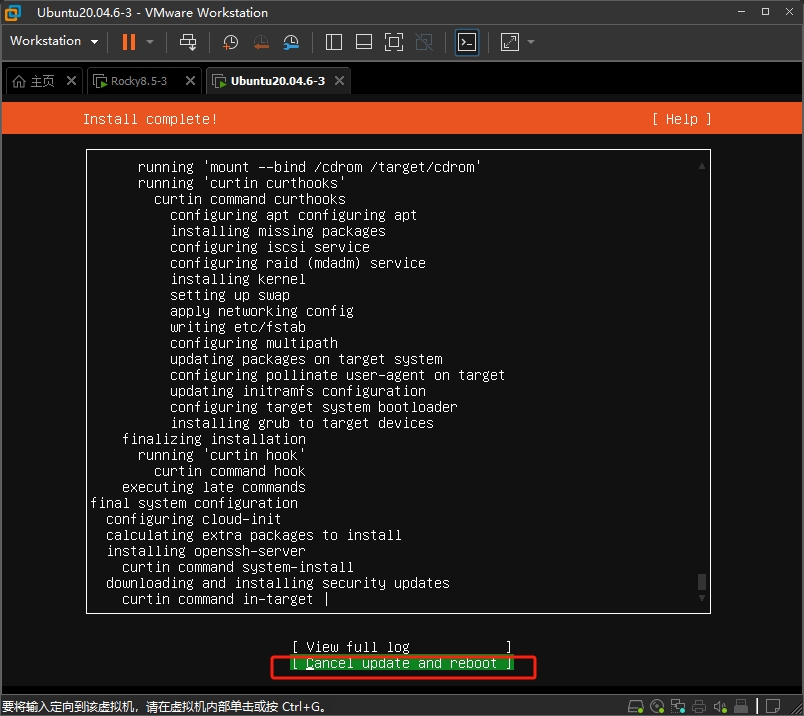Select Cancel update and reboot
The image size is (804, 716).
tap(402, 663)
